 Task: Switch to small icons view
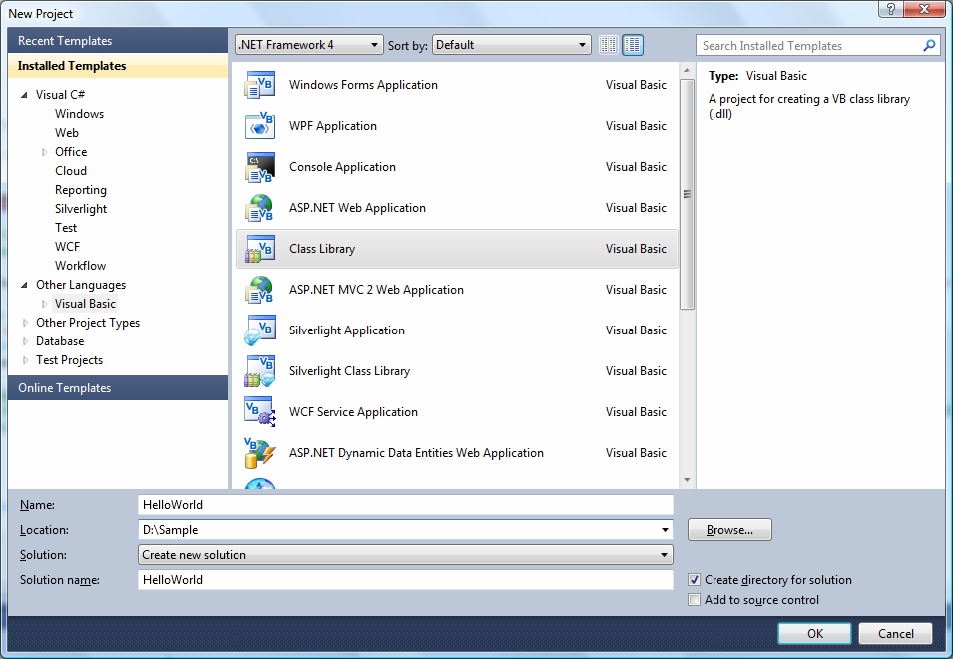point(608,44)
